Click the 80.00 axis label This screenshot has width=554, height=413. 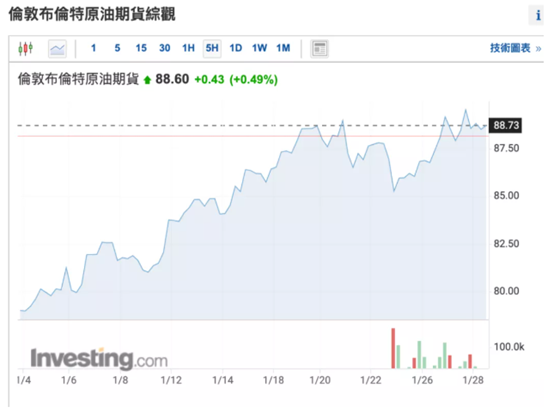(x=506, y=291)
